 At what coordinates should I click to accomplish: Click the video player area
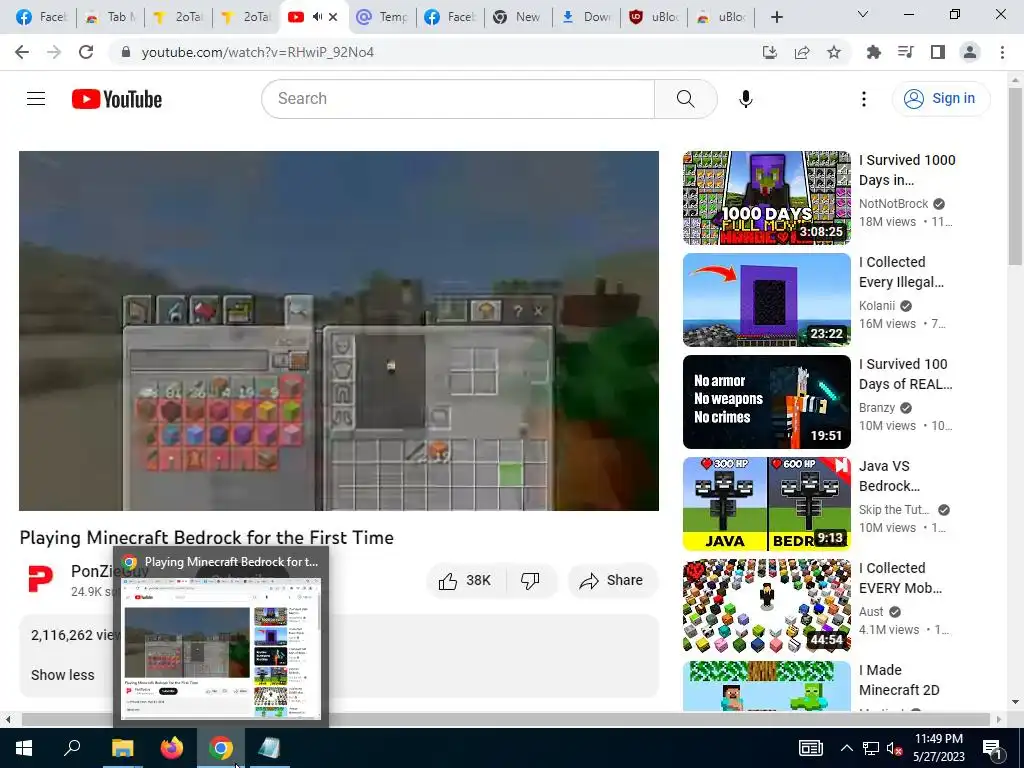tap(338, 330)
